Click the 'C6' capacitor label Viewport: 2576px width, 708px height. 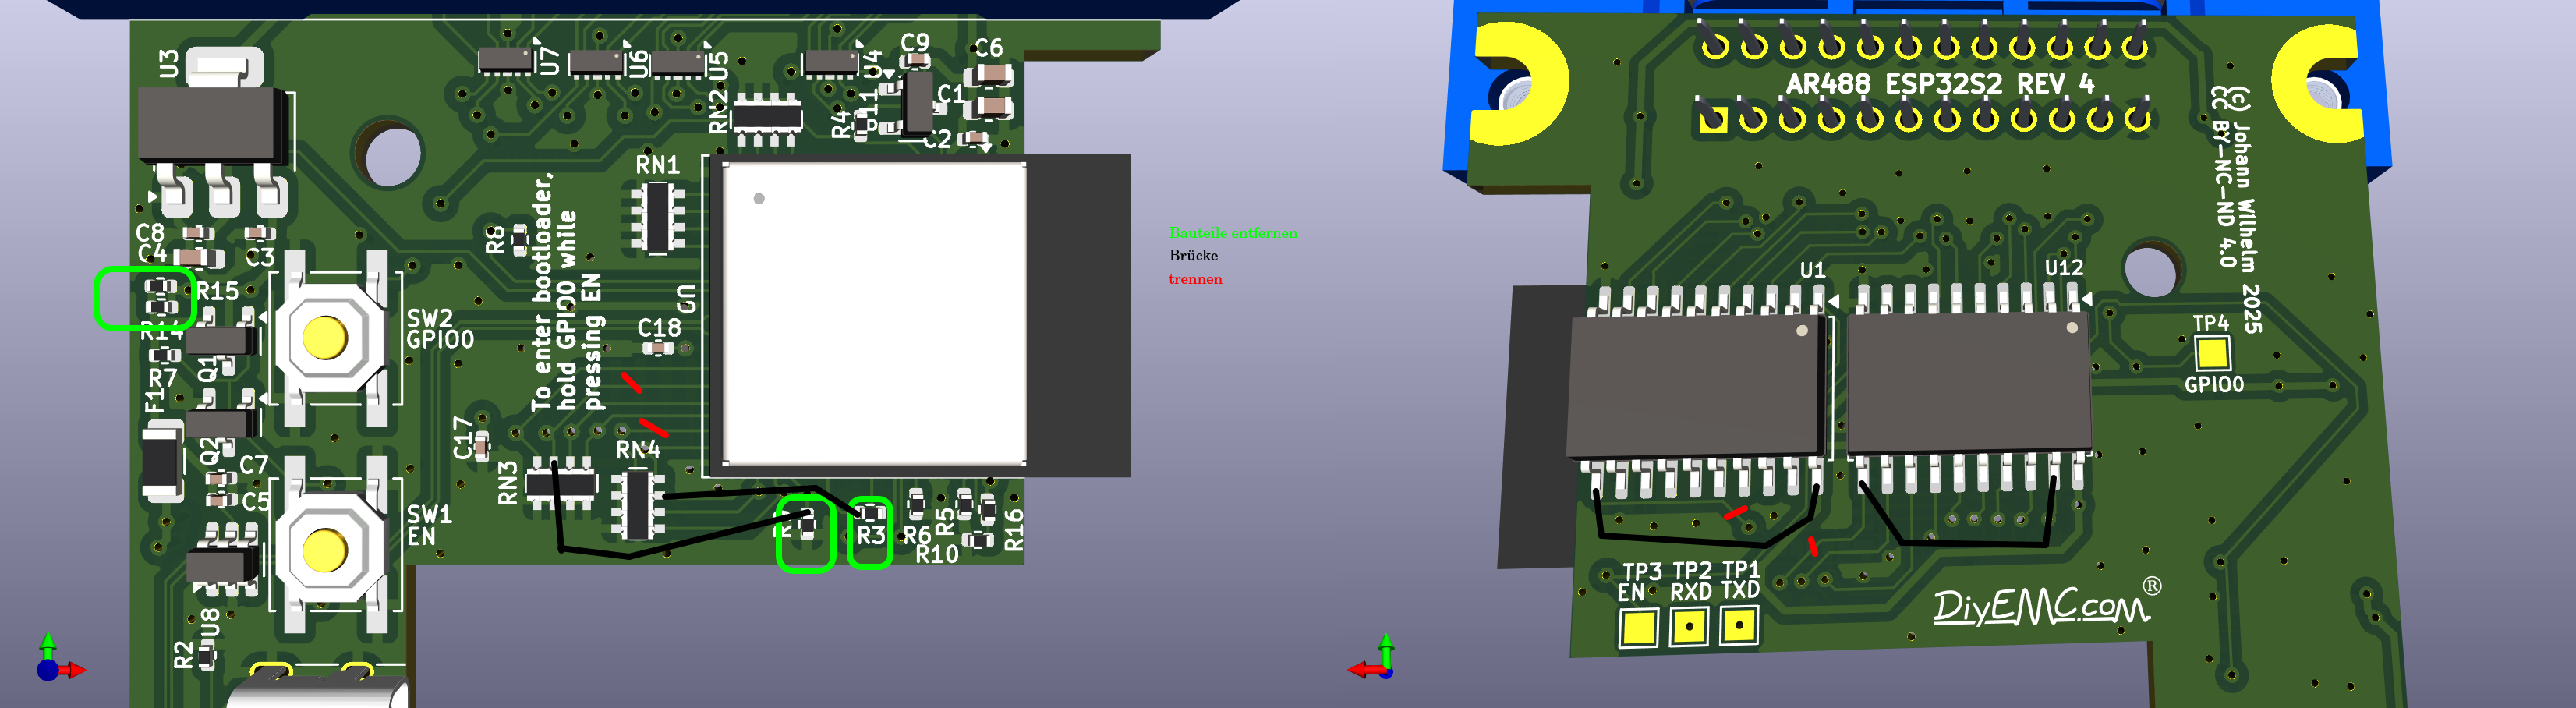[x=988, y=48]
